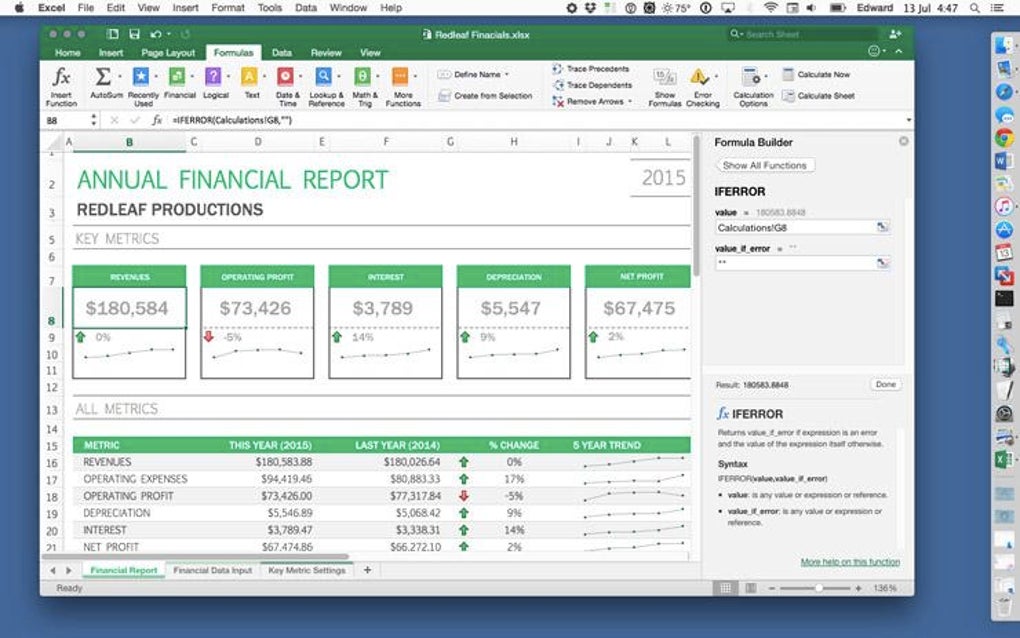This screenshot has width=1020, height=638.
Task: Open Math & Trig functions
Action: click(x=362, y=77)
